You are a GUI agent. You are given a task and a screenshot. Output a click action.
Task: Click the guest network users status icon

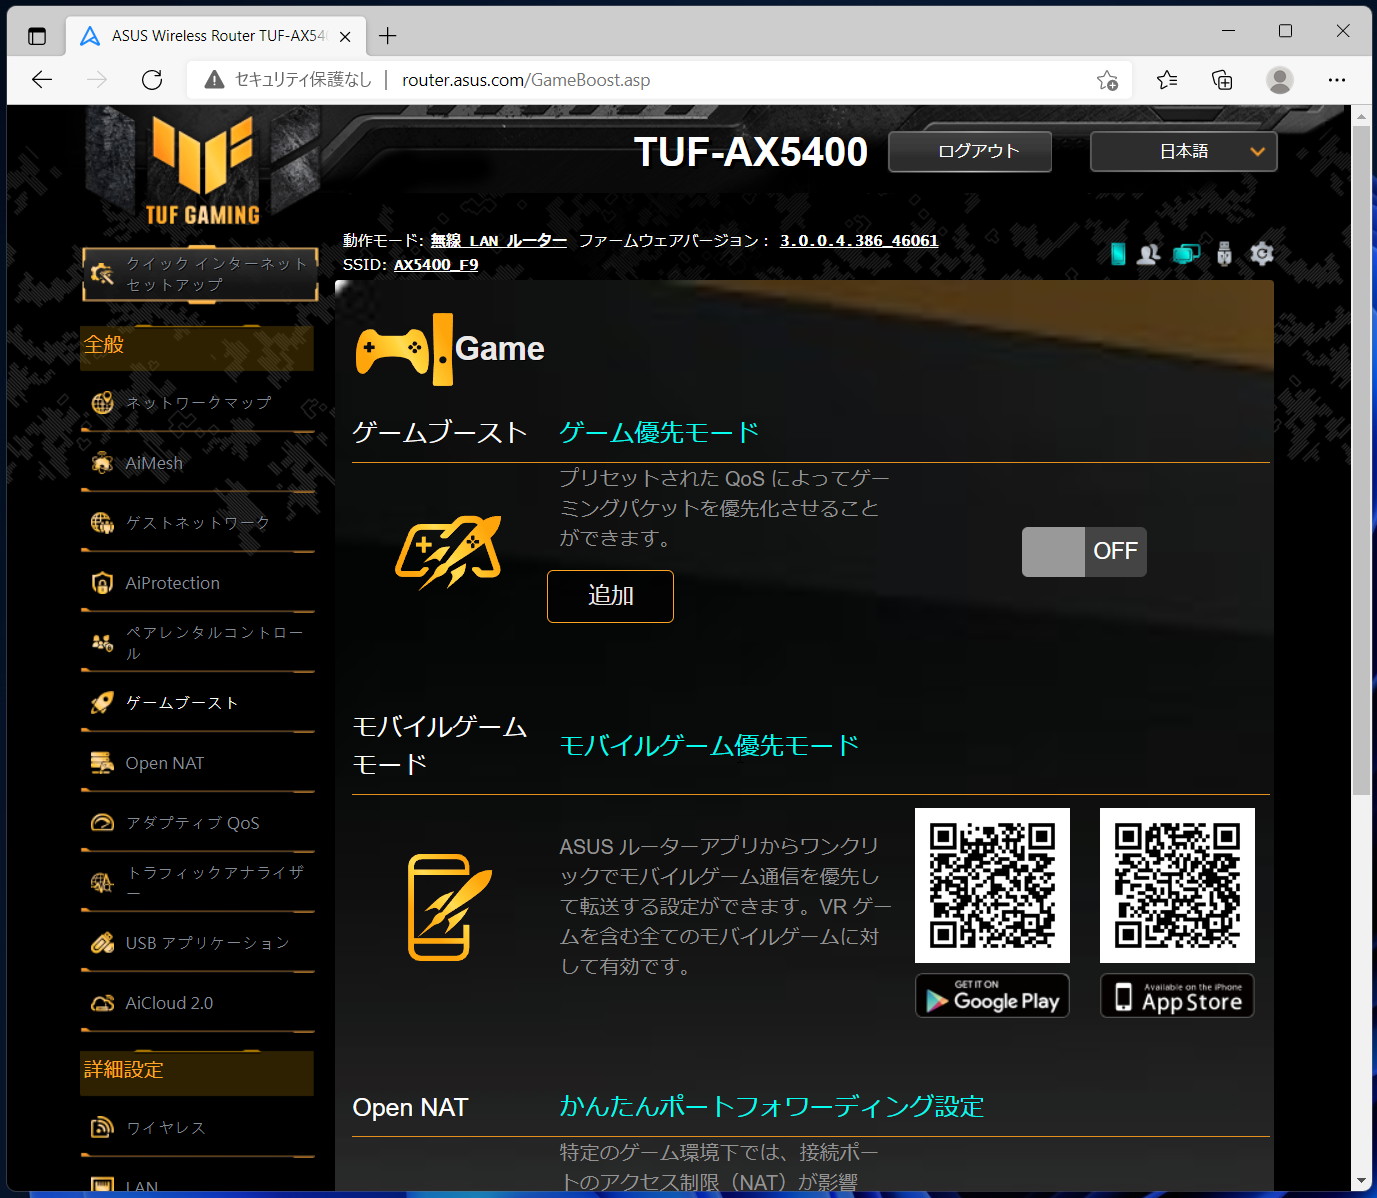(x=1149, y=254)
